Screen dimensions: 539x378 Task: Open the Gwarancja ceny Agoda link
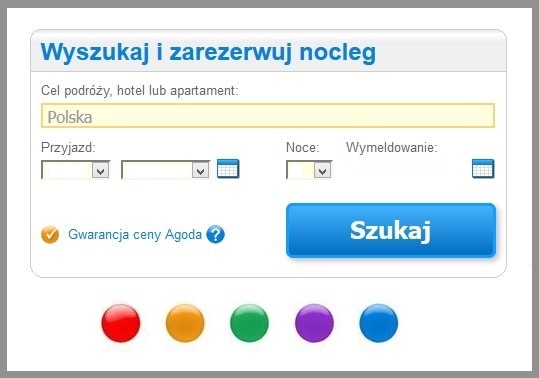point(135,235)
